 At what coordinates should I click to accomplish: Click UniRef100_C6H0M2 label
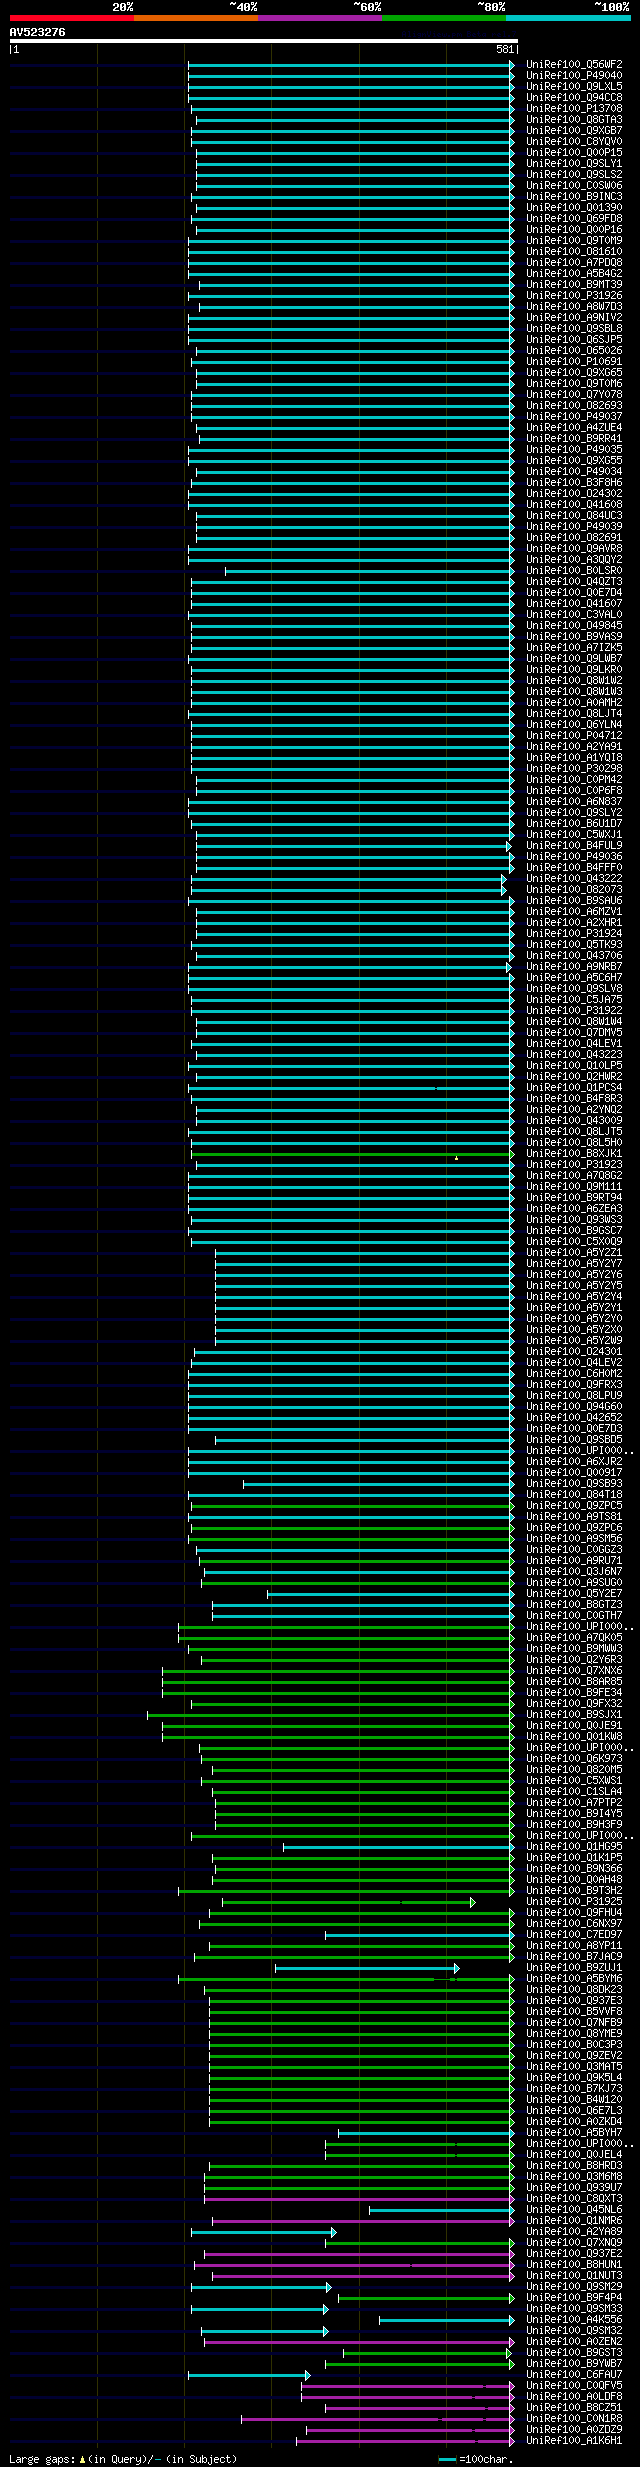(574, 1373)
